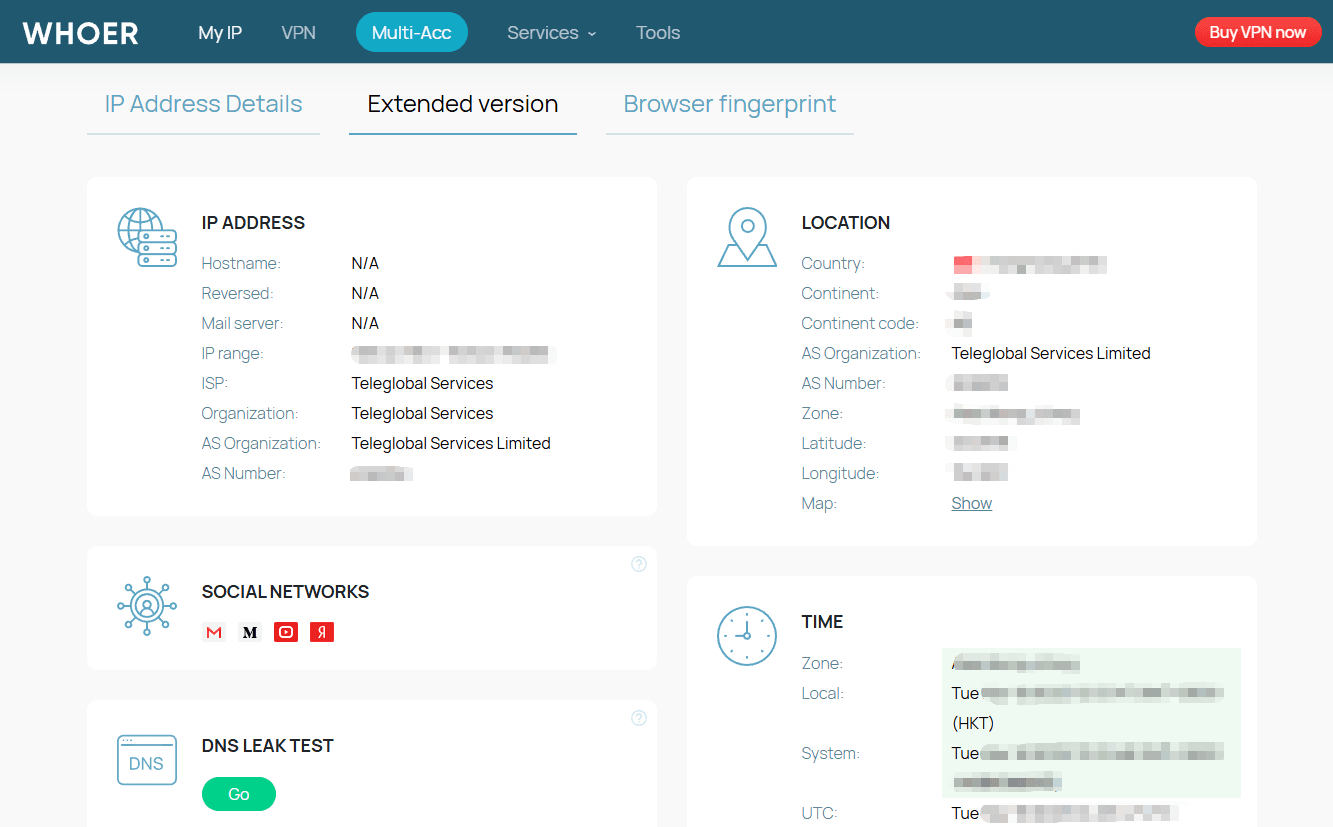Expand the Services dropdown menu
Viewport: 1333px width, 827px height.
point(551,33)
